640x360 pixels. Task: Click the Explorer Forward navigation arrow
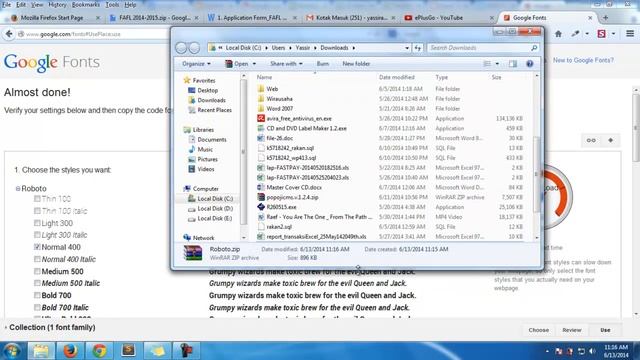(x=194, y=48)
